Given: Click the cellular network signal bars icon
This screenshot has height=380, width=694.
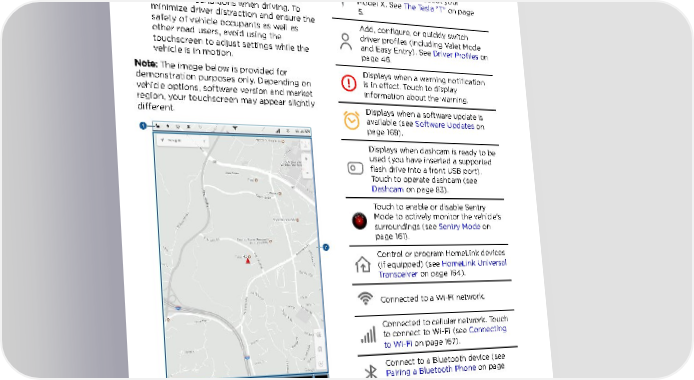Looking at the screenshot, I should tap(368, 335).
